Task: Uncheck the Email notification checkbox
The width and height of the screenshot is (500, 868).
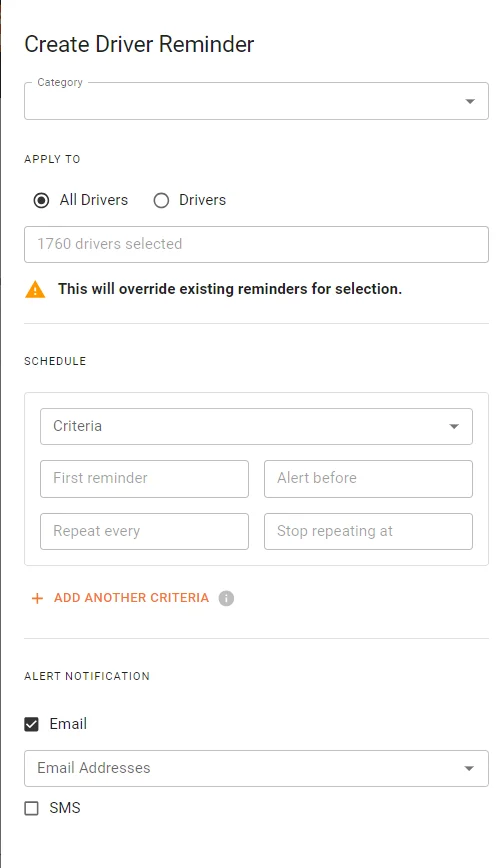Action: (32, 724)
